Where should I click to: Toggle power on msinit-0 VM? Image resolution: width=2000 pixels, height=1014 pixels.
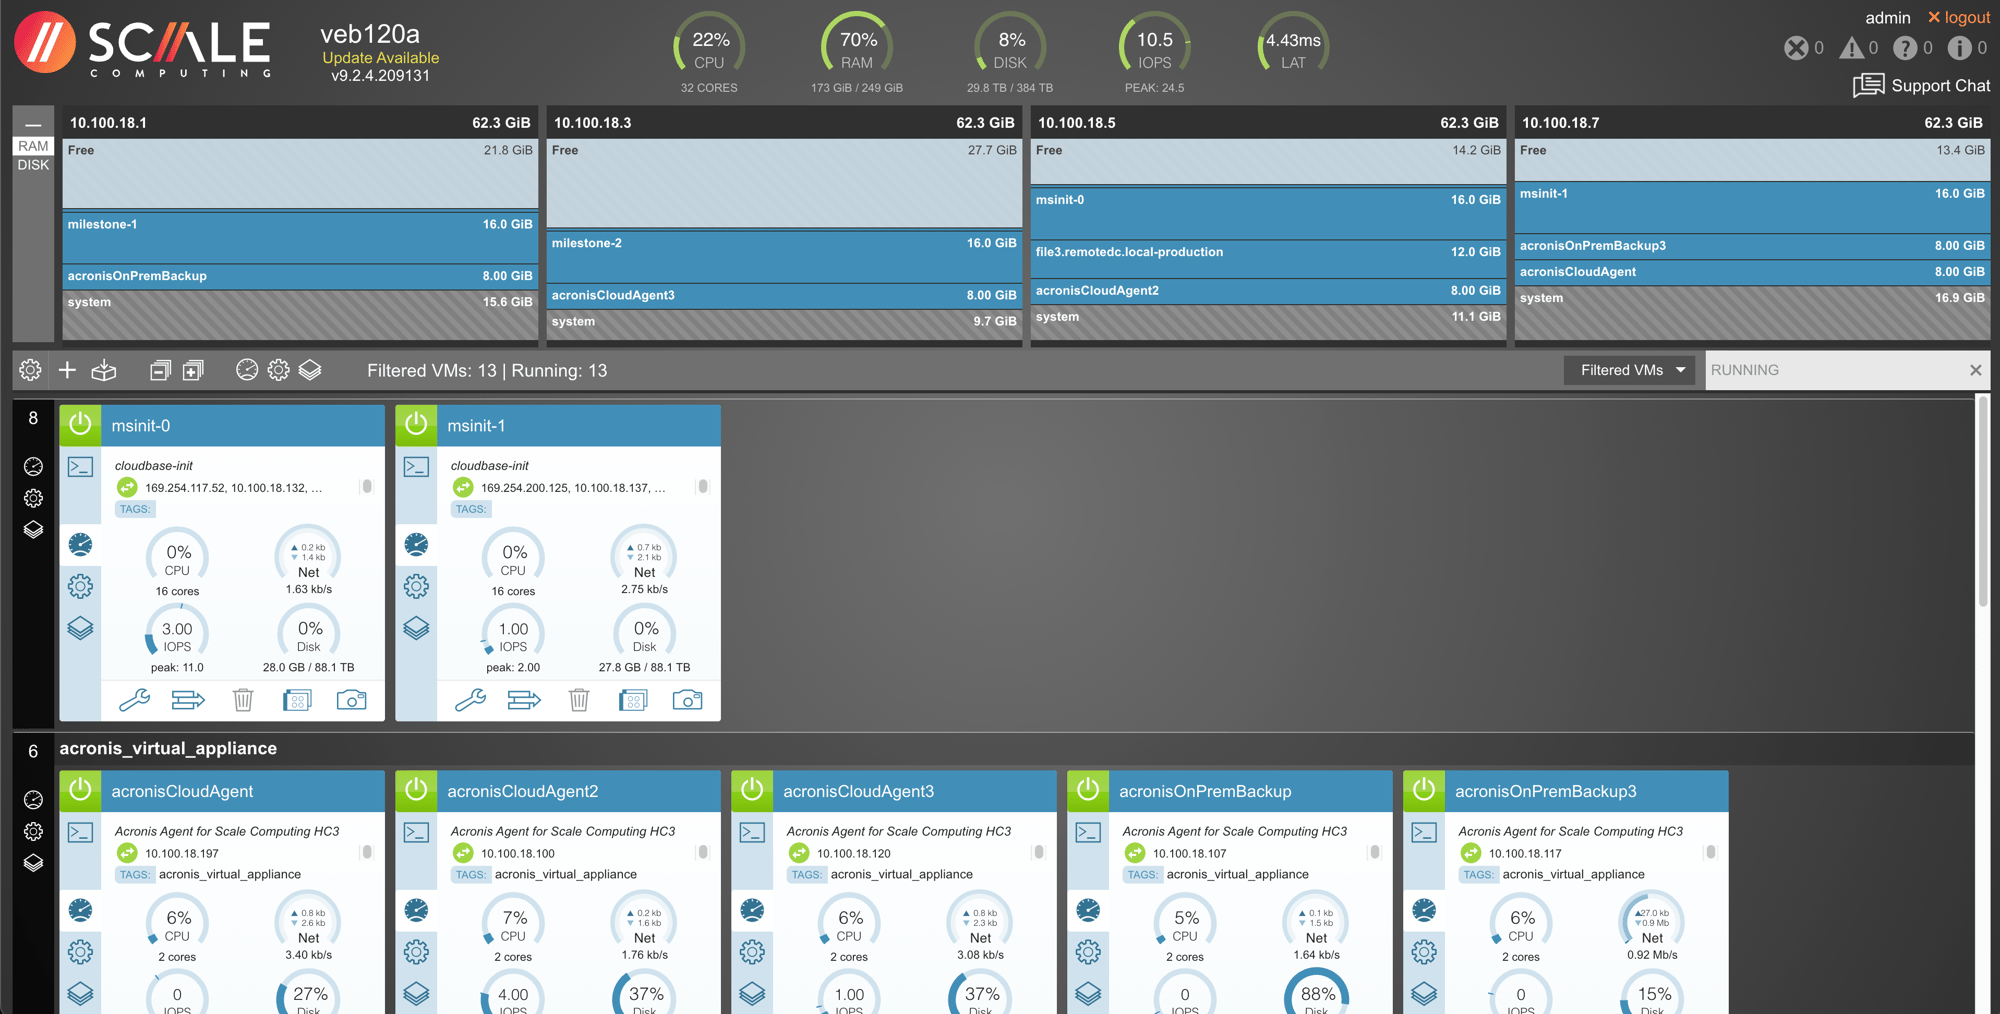pos(80,425)
